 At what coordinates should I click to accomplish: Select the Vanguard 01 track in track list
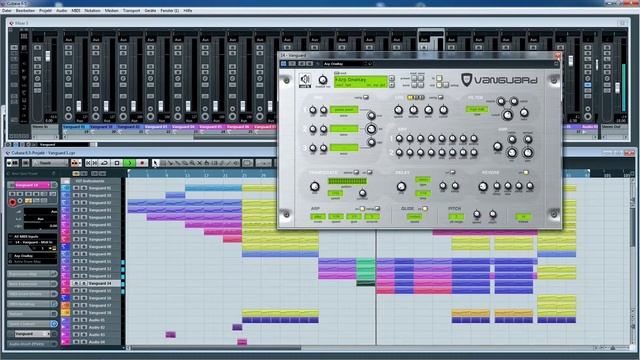coord(100,188)
